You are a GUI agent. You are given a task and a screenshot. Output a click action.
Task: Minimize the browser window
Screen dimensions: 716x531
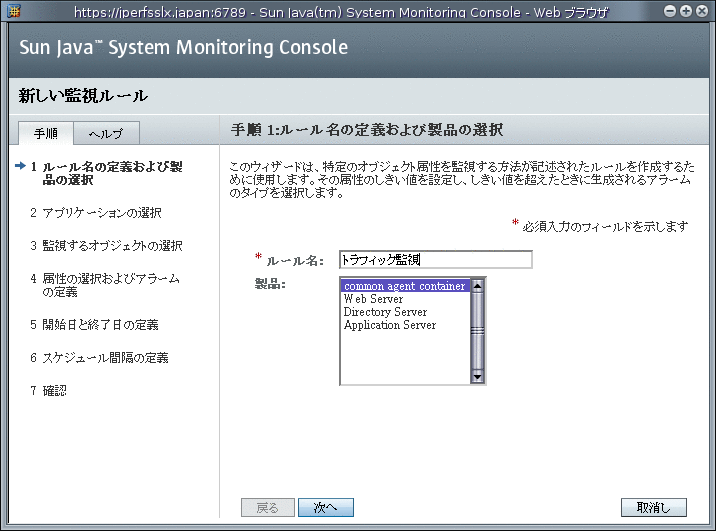click(x=669, y=11)
